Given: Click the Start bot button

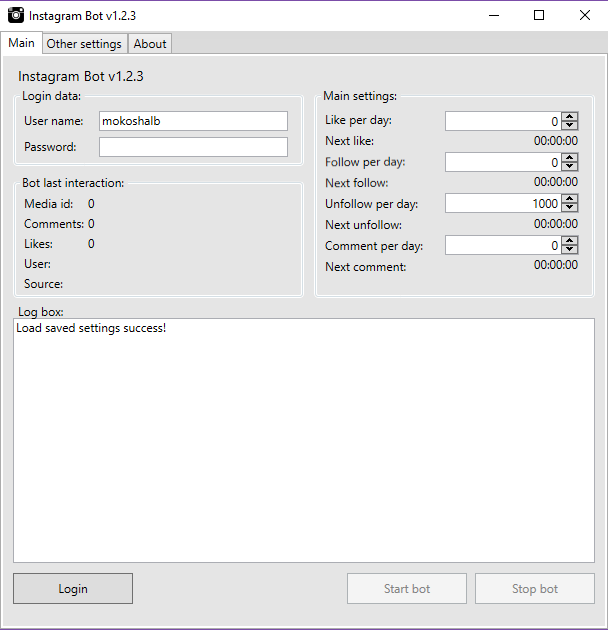Looking at the screenshot, I should click(407, 589).
